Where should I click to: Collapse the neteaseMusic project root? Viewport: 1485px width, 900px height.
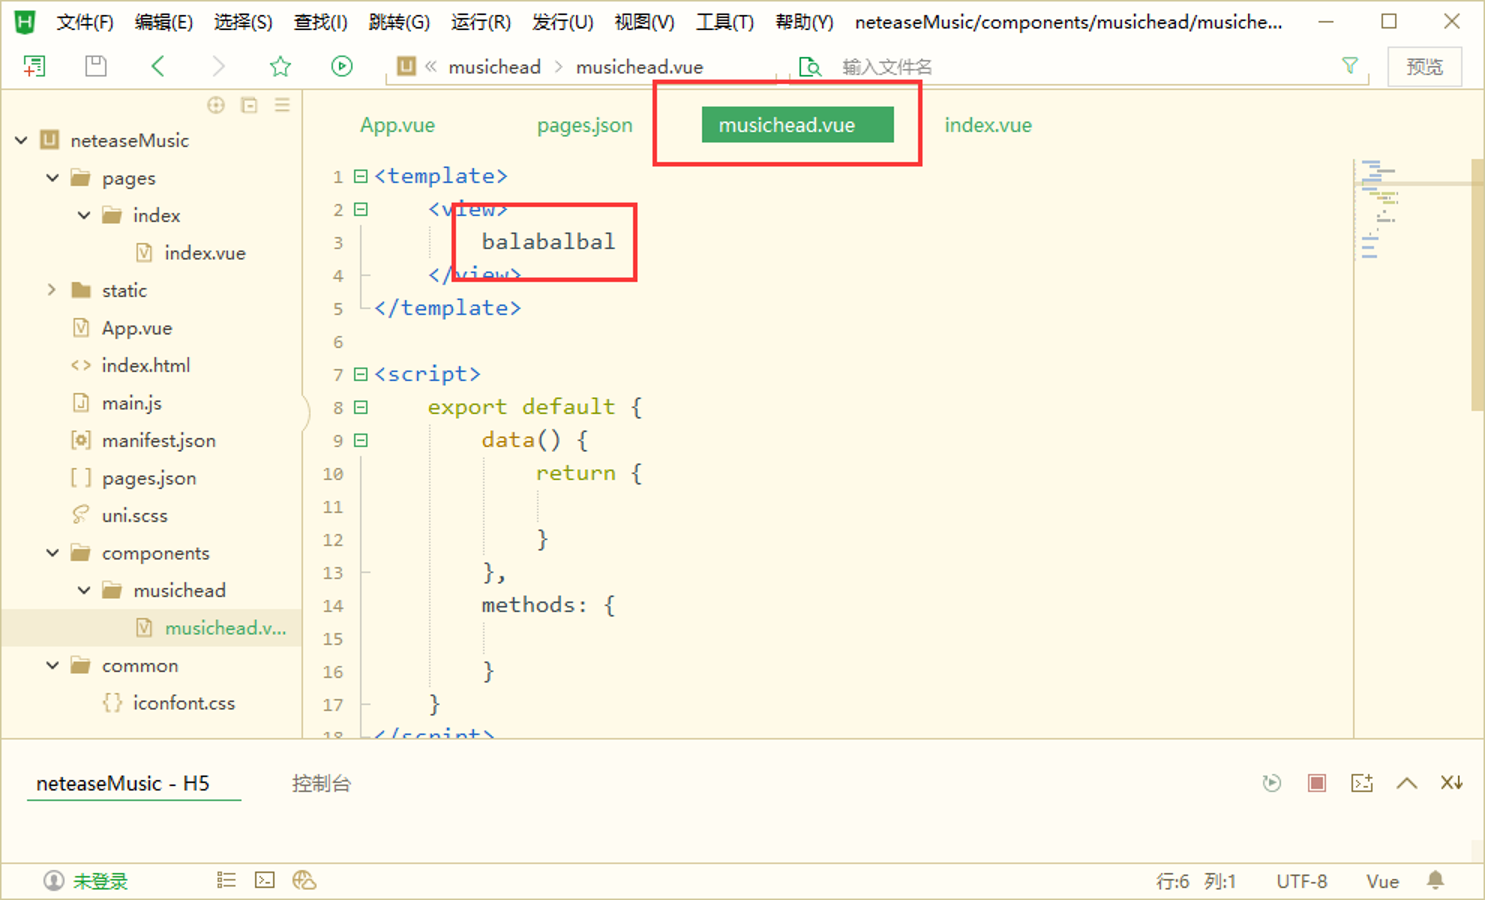(x=21, y=140)
